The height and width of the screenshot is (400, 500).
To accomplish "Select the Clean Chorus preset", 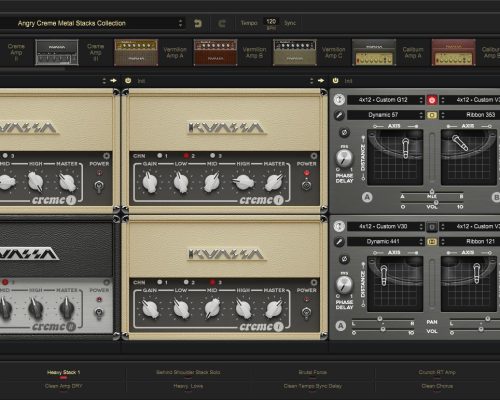I will pyautogui.click(x=437, y=386).
